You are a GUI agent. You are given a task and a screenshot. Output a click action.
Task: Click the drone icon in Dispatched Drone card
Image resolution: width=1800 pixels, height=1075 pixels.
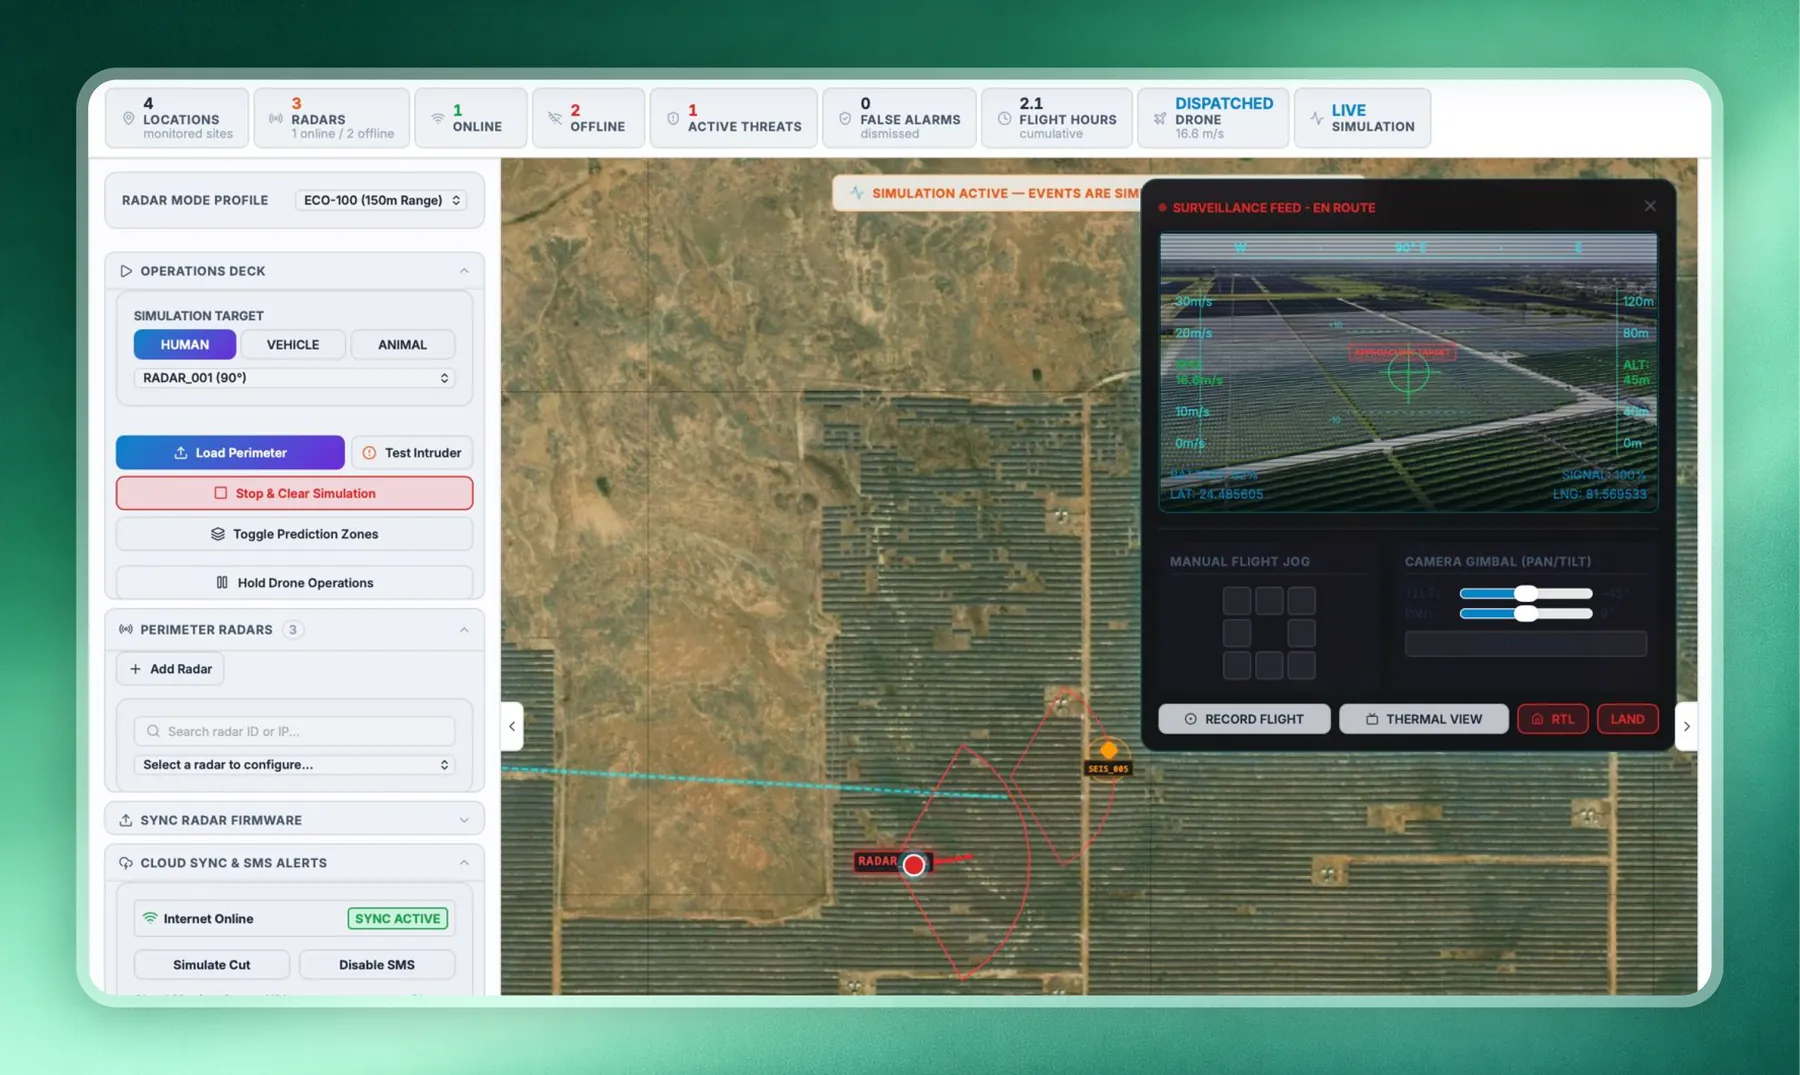pos(1160,118)
